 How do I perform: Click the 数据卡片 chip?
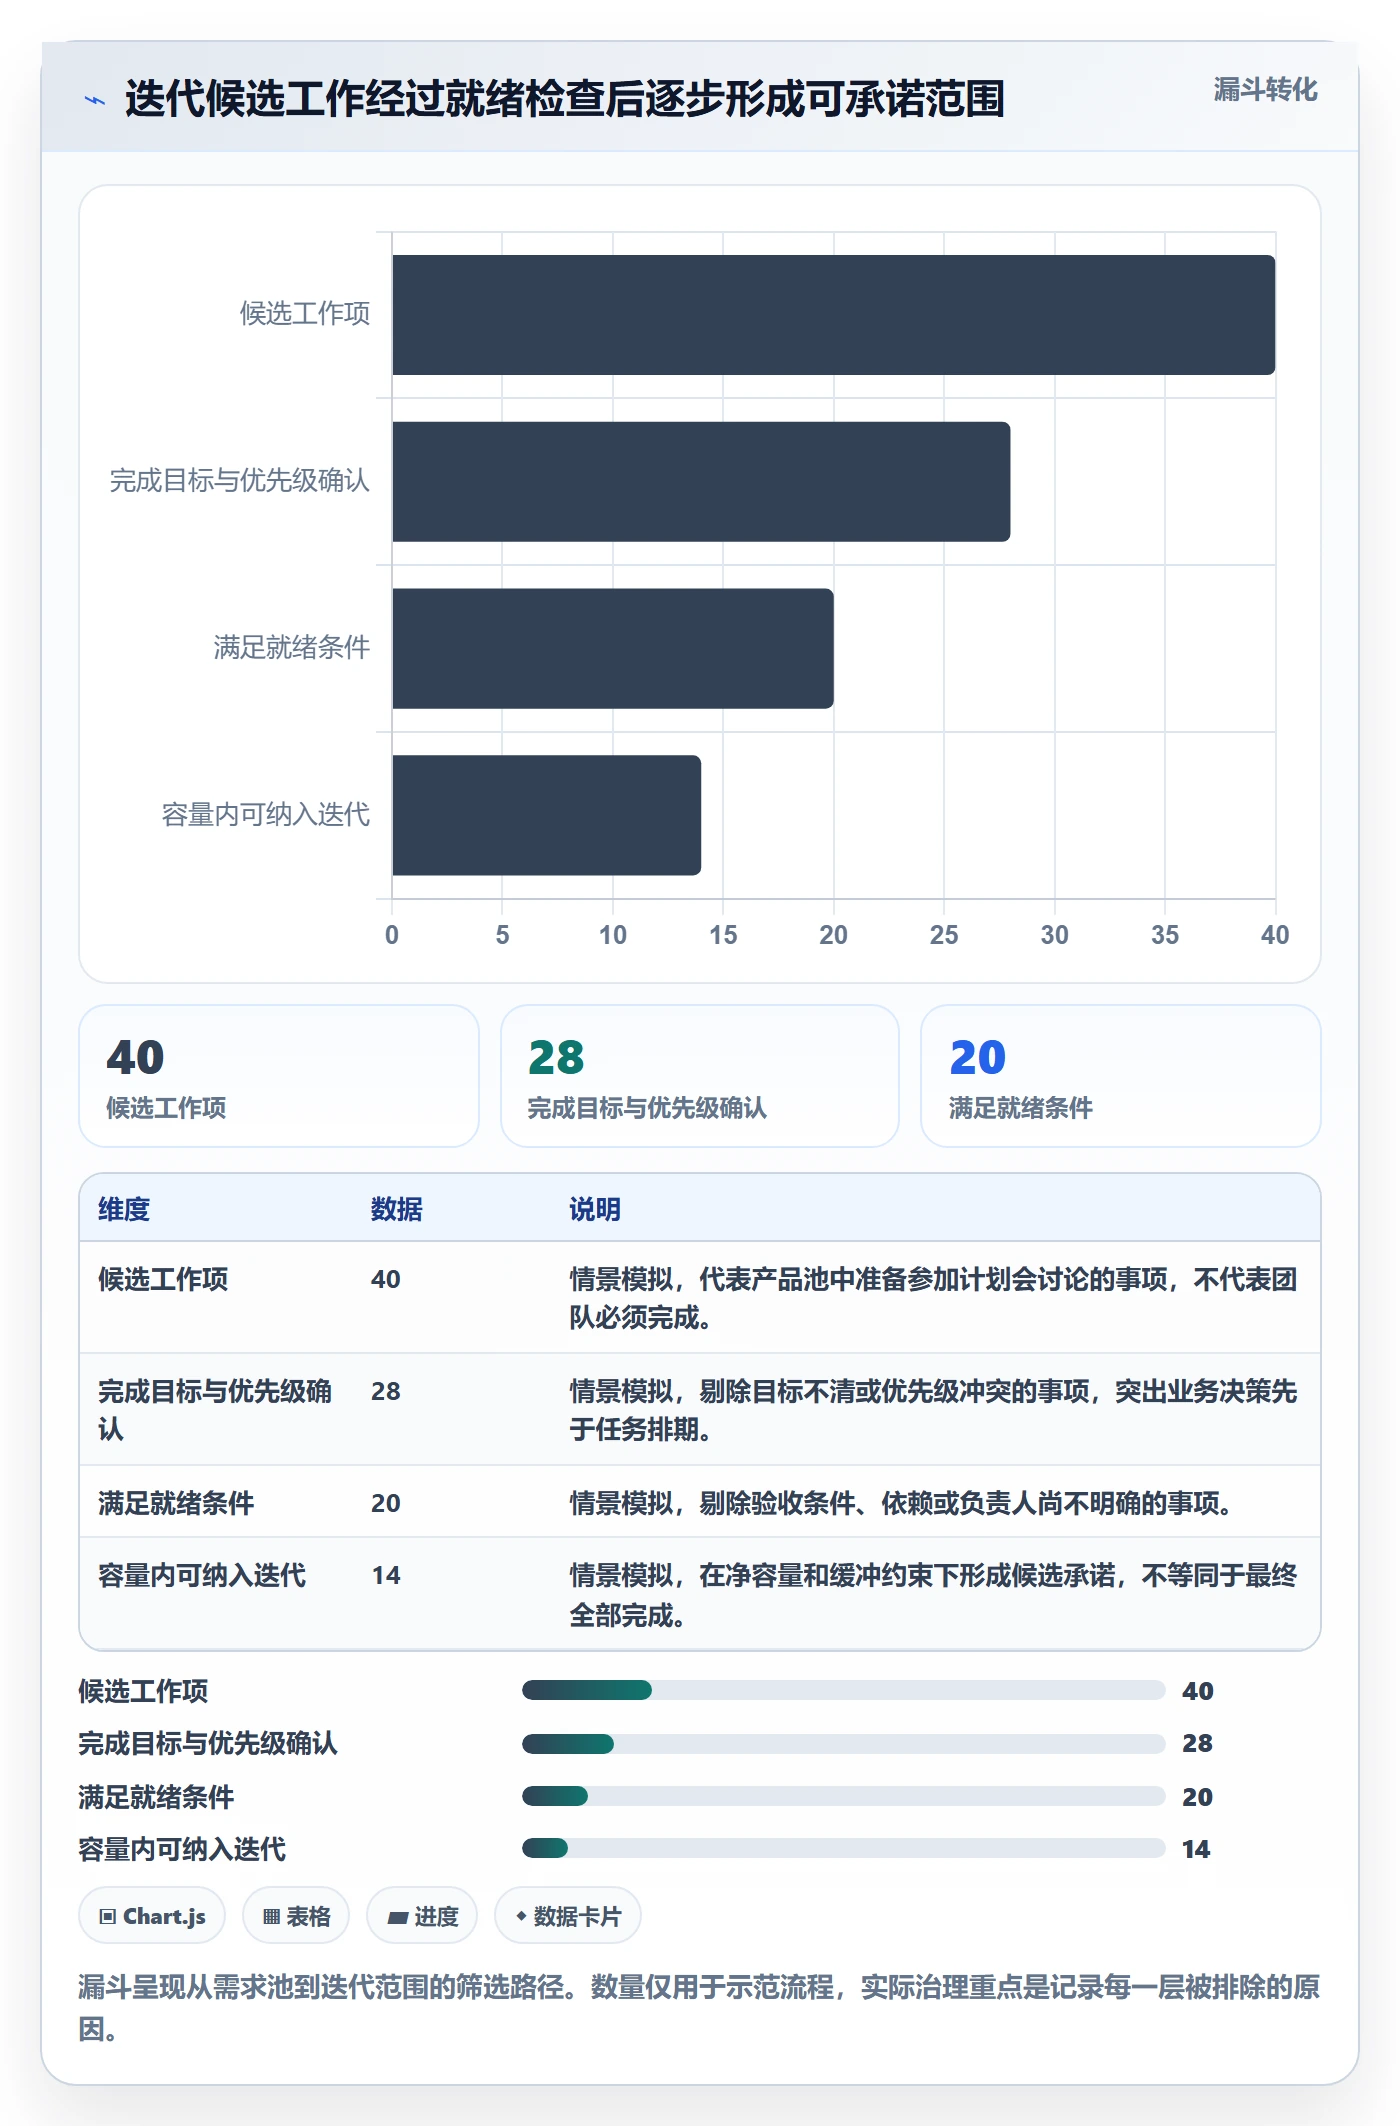coord(568,1916)
